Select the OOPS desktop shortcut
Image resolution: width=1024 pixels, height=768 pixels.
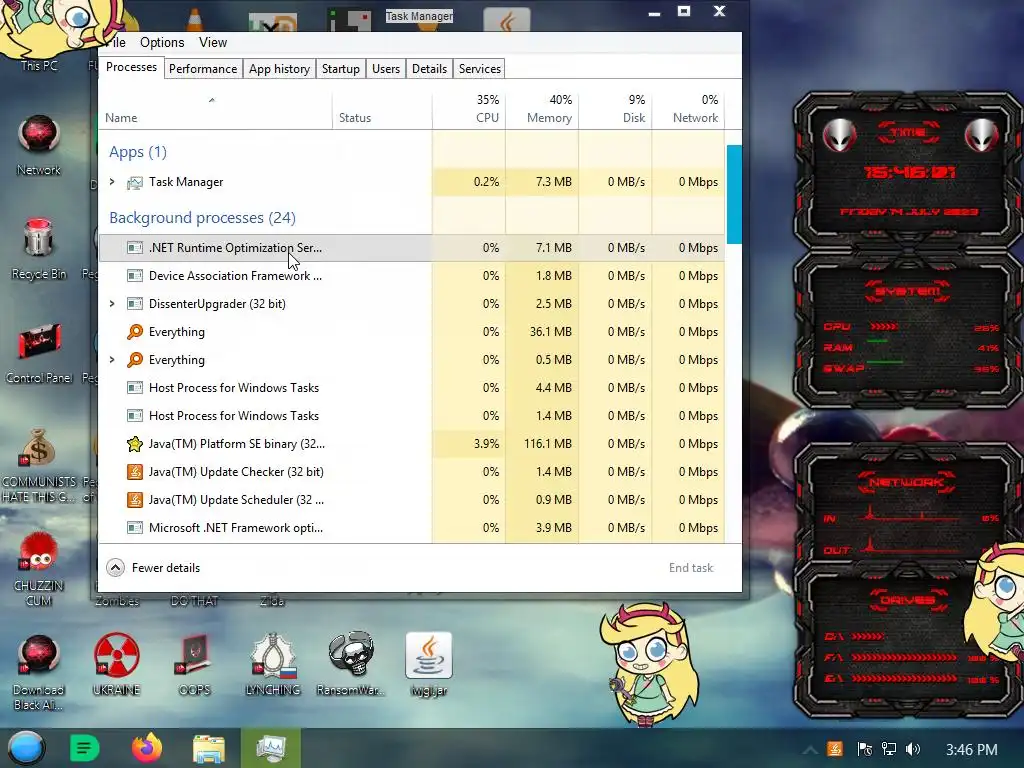click(x=195, y=664)
